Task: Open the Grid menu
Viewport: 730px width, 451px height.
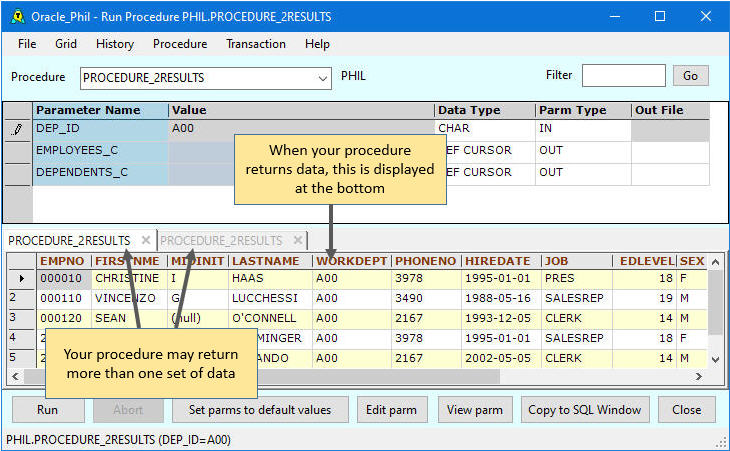Action: coord(66,44)
